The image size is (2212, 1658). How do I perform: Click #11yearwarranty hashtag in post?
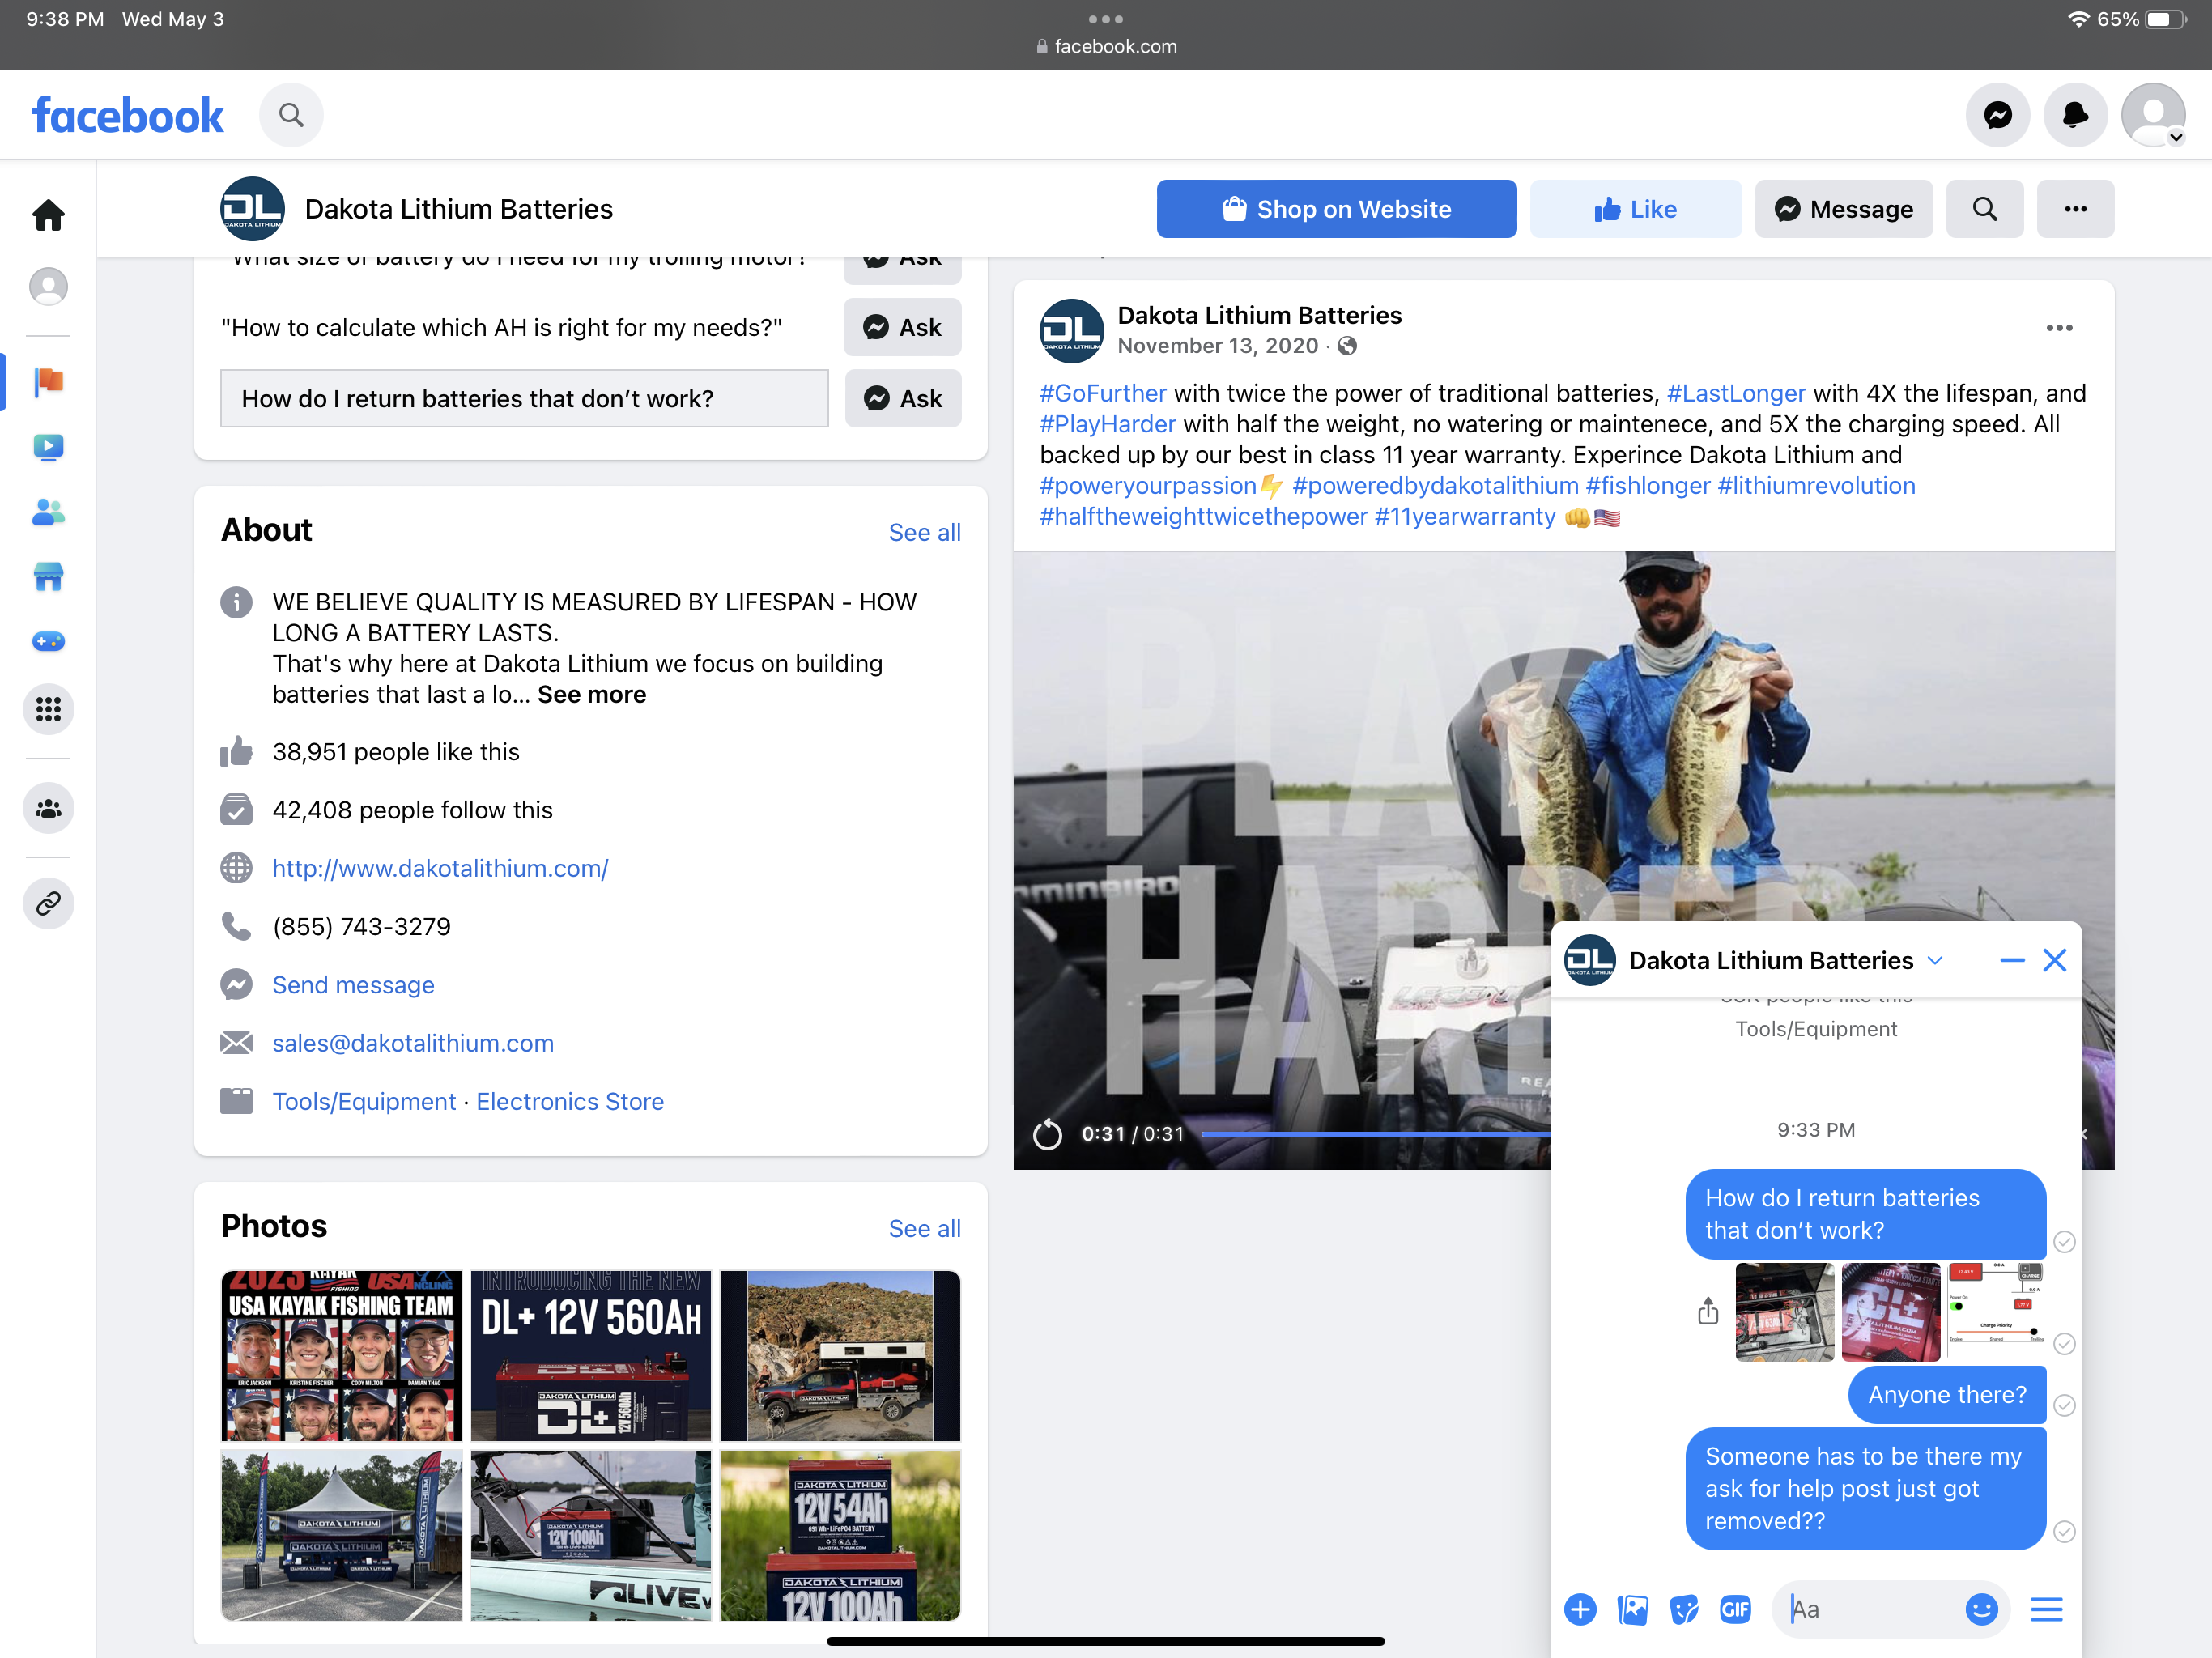[x=1465, y=516]
